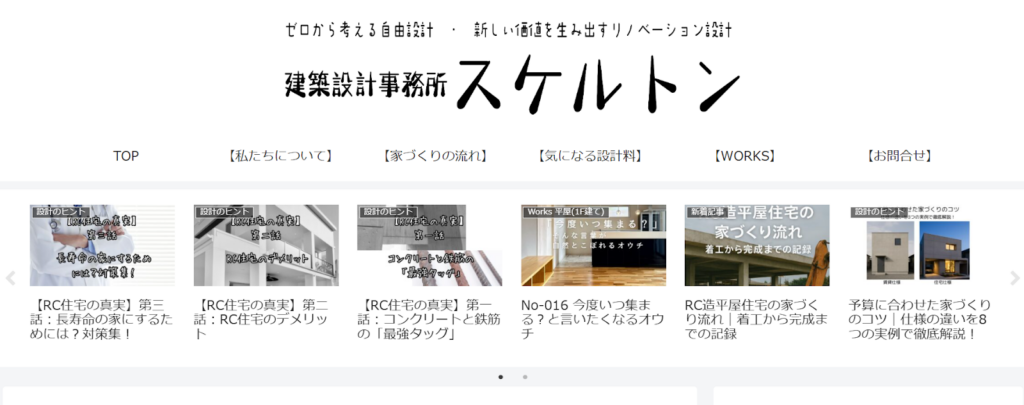Screen dimensions: 1024x405
Task: Select the first carousel pagination dot
Action: [500, 377]
